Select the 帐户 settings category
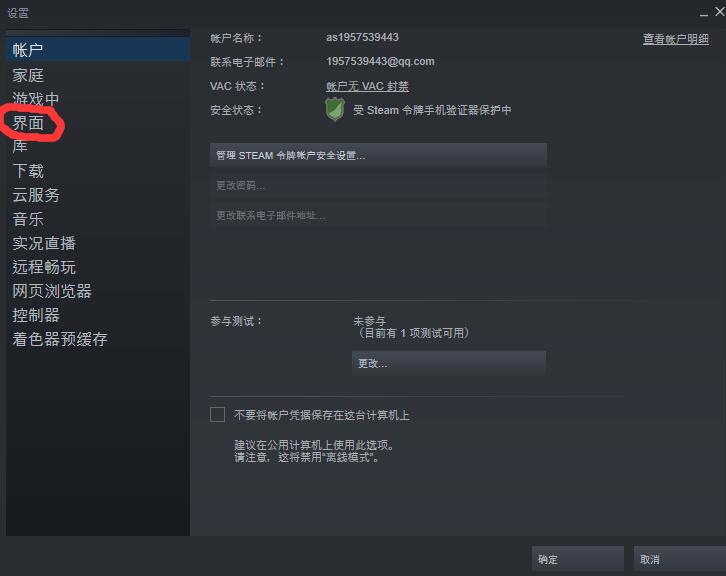The image size is (726, 576). (x=98, y=50)
